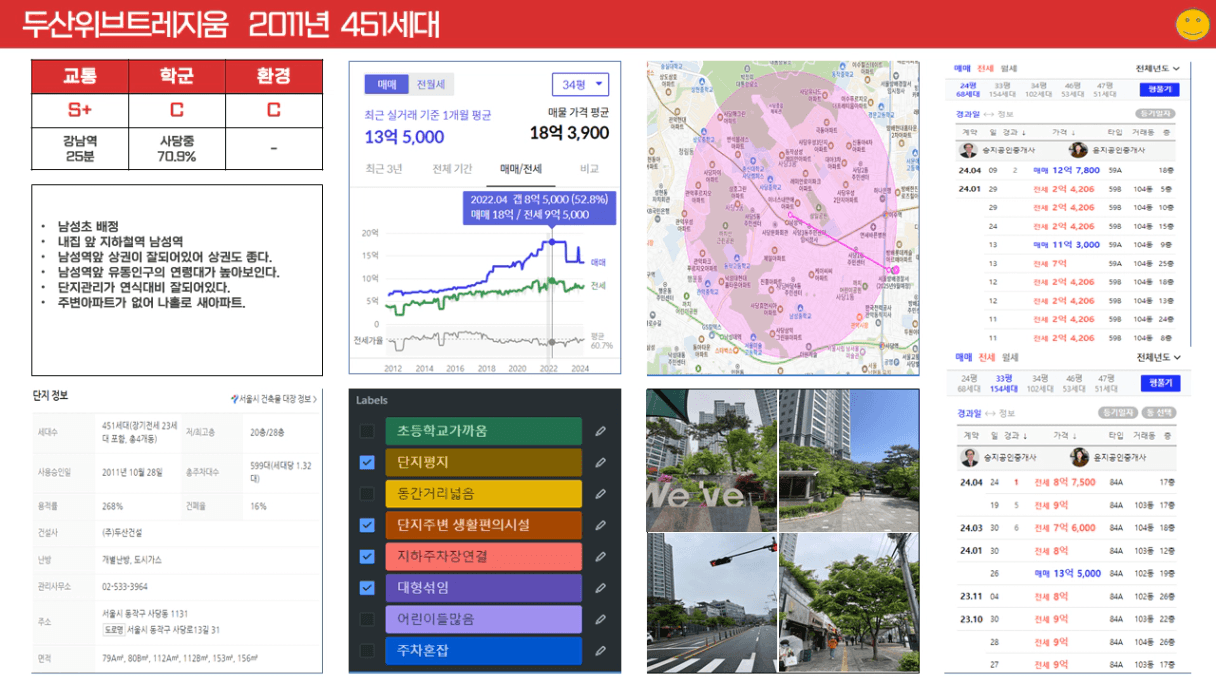The image size is (1216, 684).
Task: Click the yellow smiley face icon
Action: coord(1192,25)
